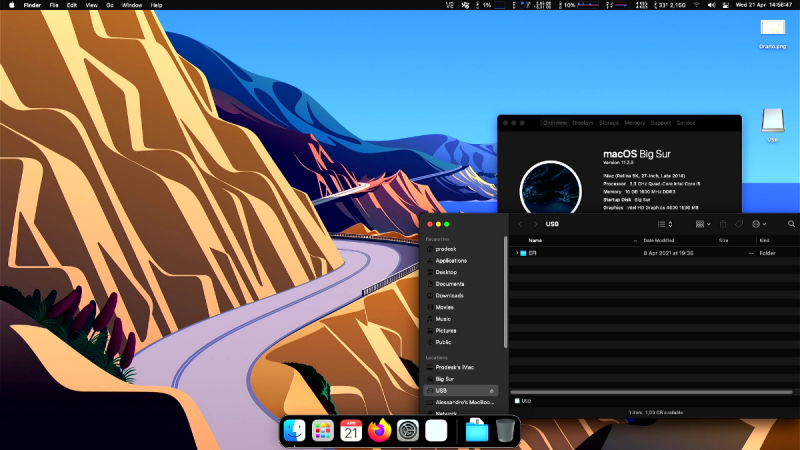Eject the USB drive in the sidebar
Viewport: 800px width, 450px height.
(x=492, y=390)
